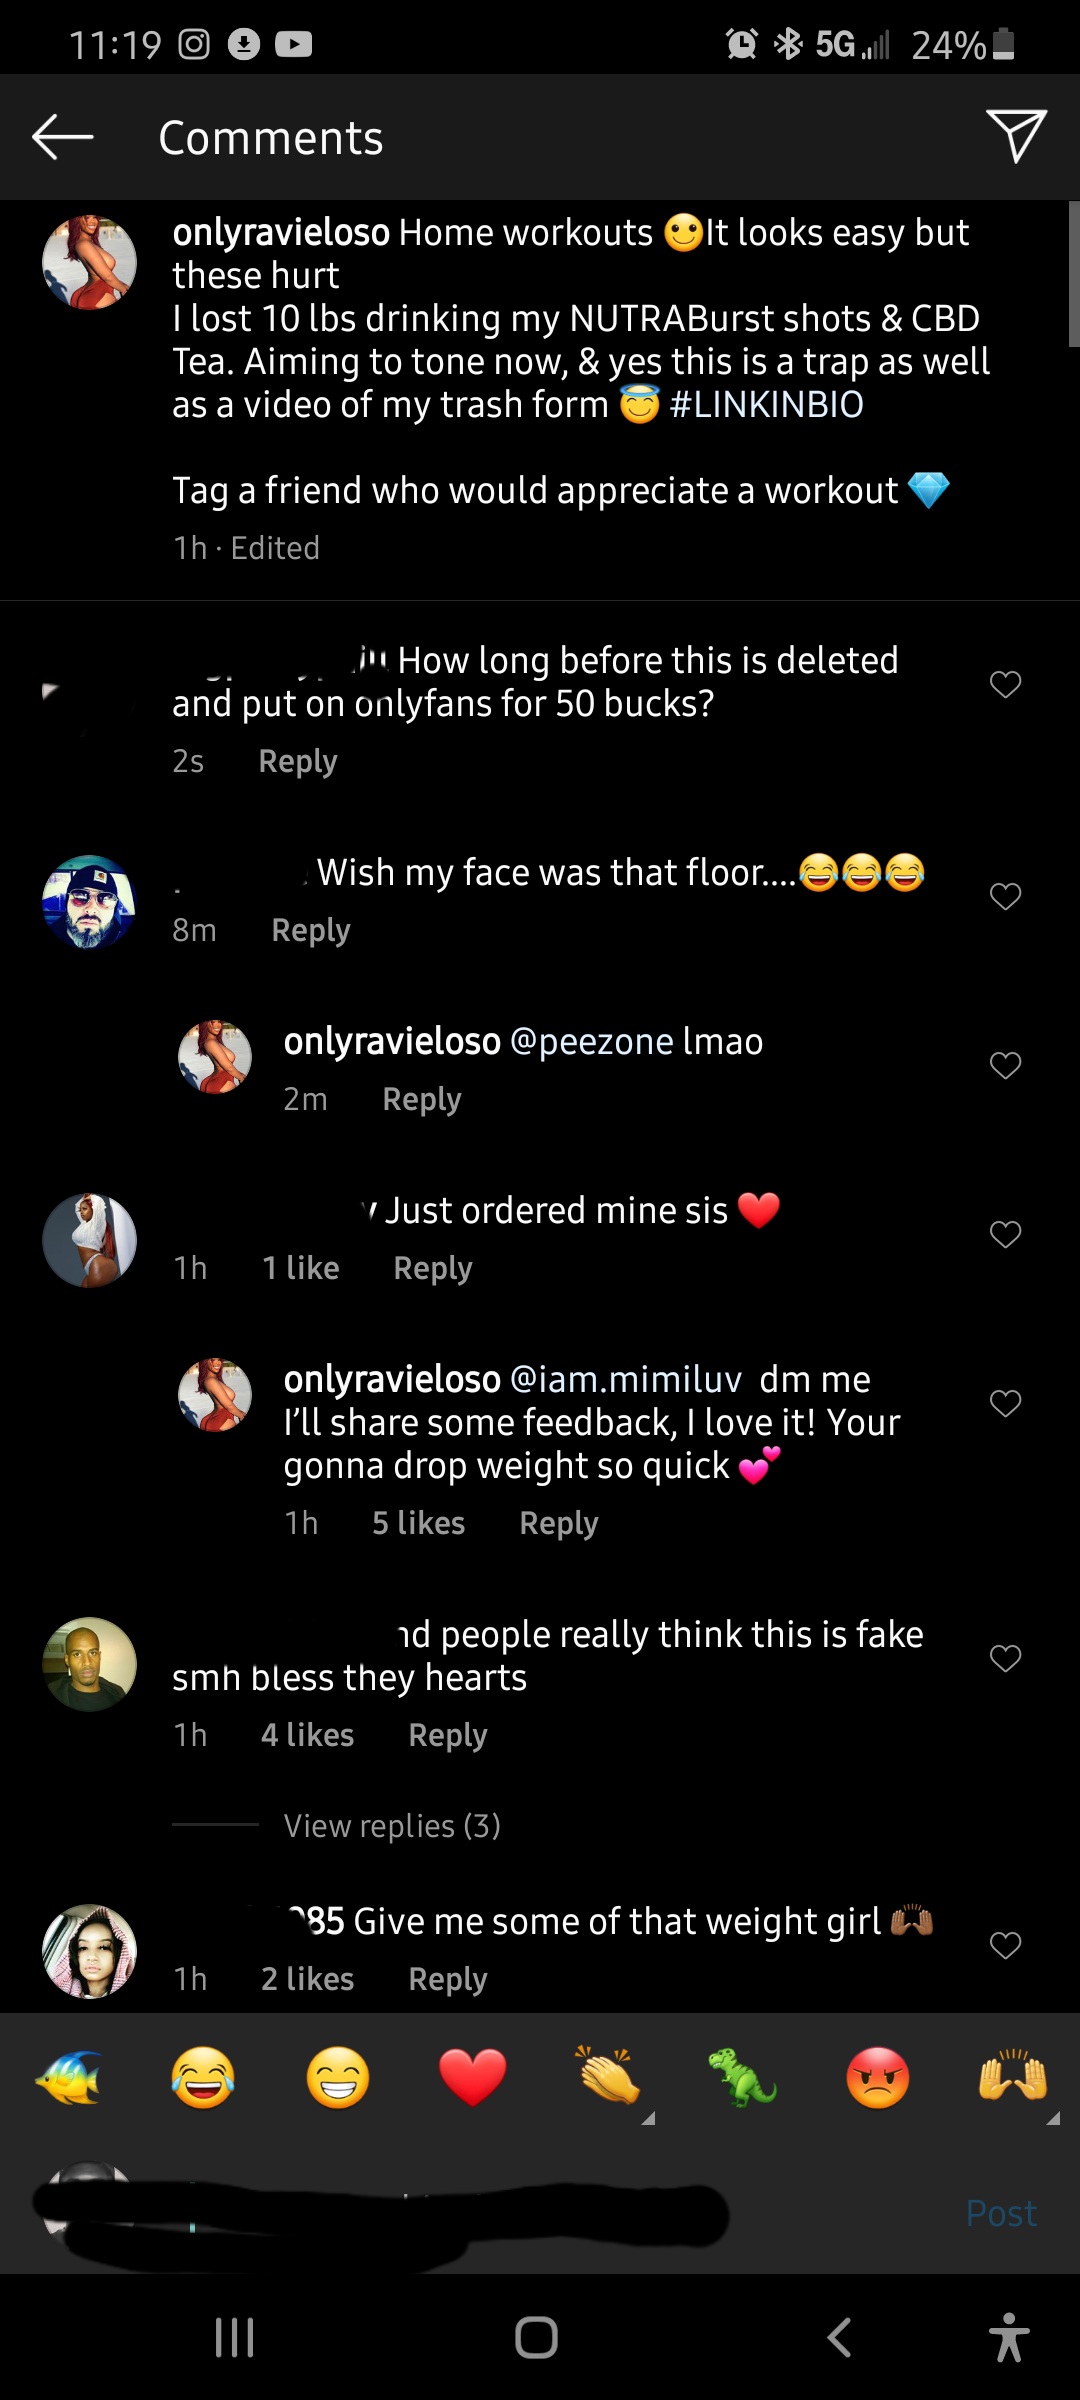
Task: Insert the grinning face emoji
Action: tap(338, 2077)
